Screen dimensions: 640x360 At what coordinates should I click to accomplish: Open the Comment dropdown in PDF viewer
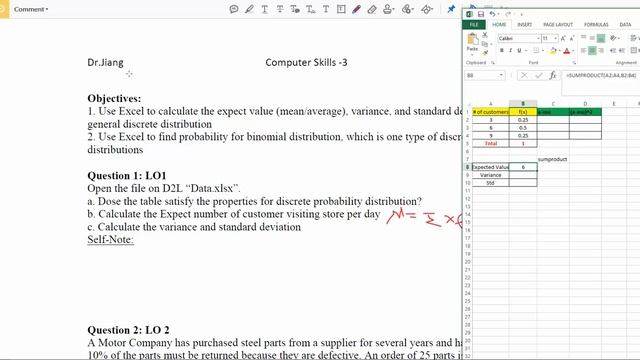[31, 9]
